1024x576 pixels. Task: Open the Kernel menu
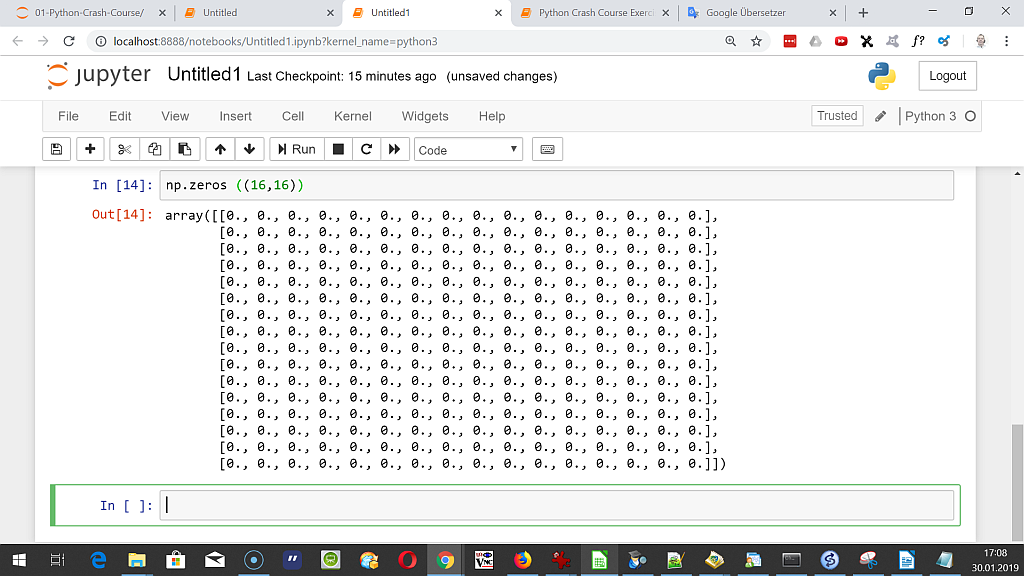353,116
